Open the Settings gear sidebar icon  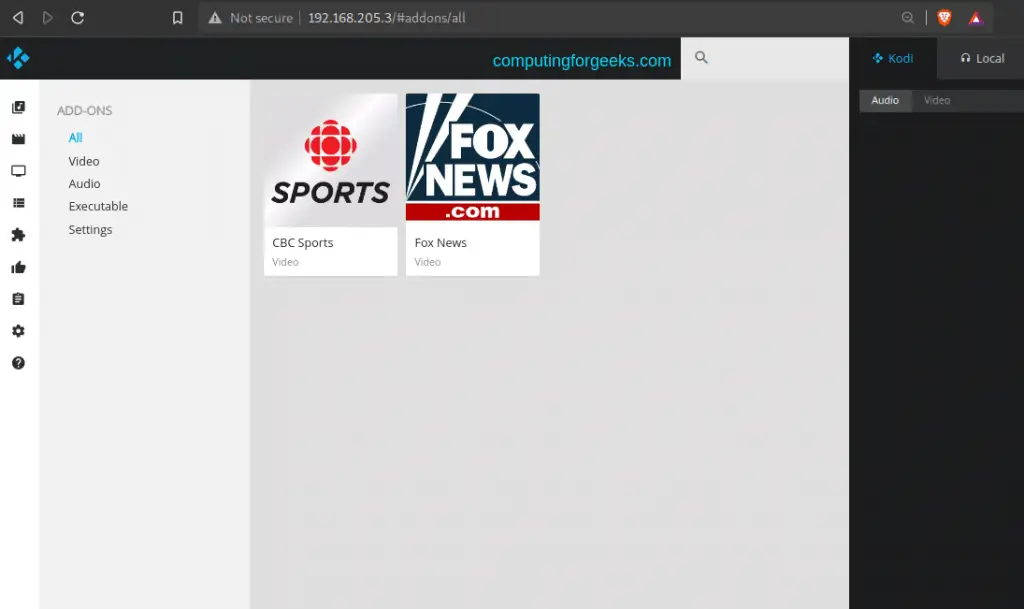coord(18,331)
